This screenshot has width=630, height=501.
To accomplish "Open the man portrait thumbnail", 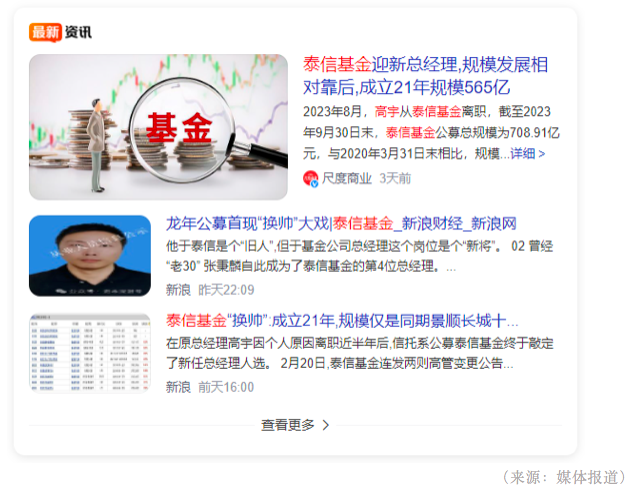I will [90, 256].
